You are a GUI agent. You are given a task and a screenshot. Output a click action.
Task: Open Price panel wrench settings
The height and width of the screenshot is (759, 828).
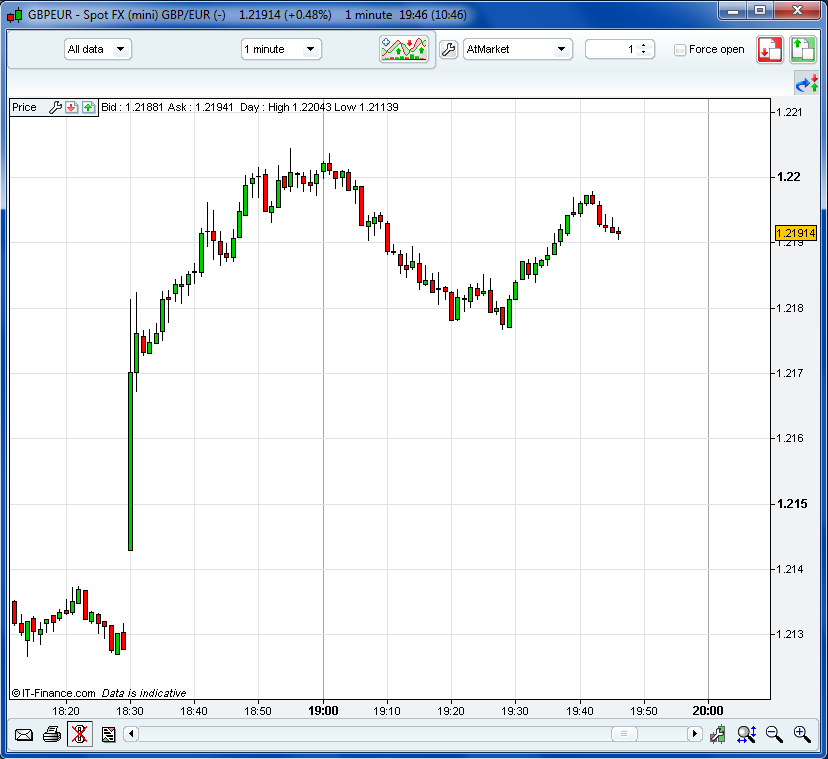(x=55, y=107)
